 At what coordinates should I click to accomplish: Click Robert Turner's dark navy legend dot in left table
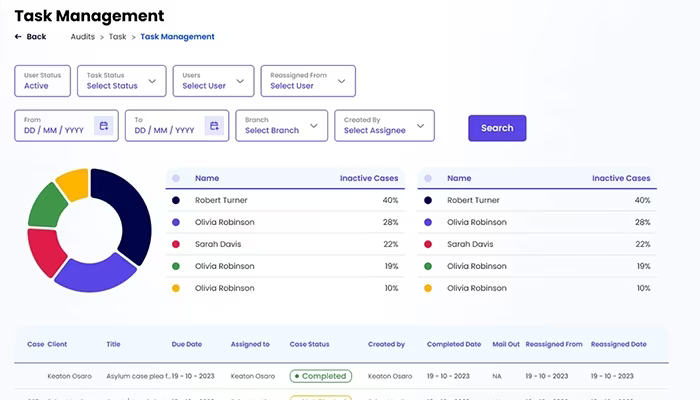[176, 200]
